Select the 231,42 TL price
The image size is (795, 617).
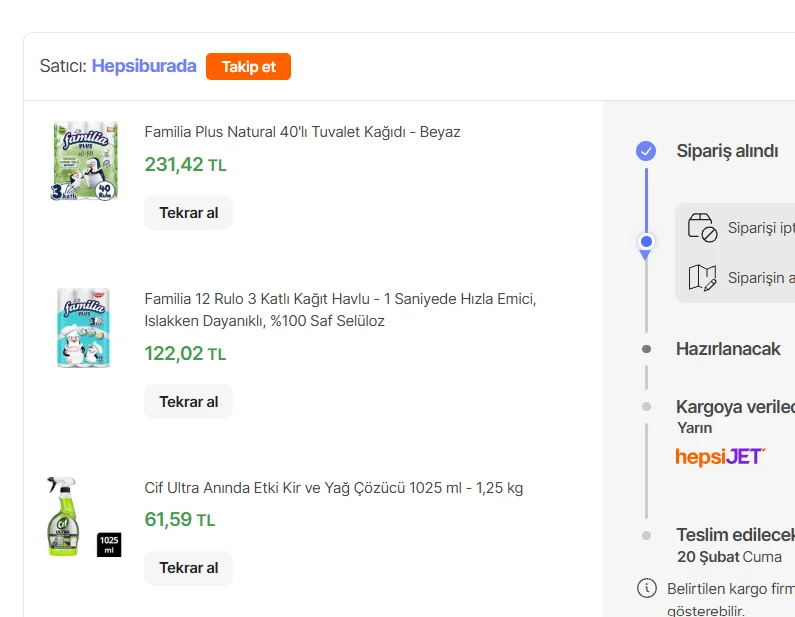(x=186, y=164)
